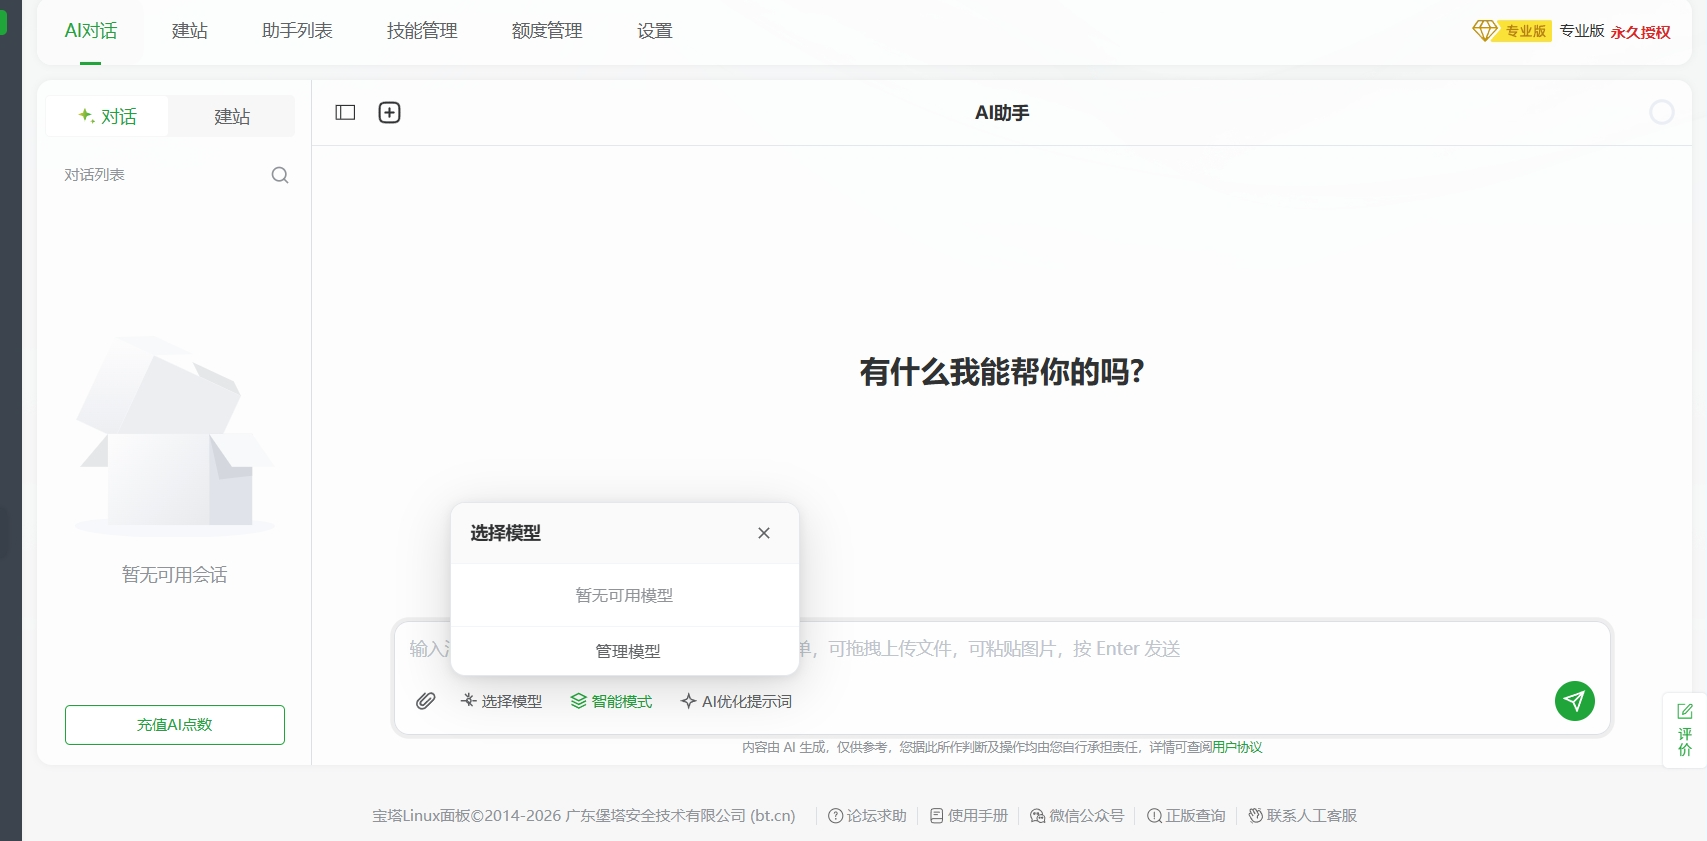Click the circular status icon top right

tap(1662, 113)
